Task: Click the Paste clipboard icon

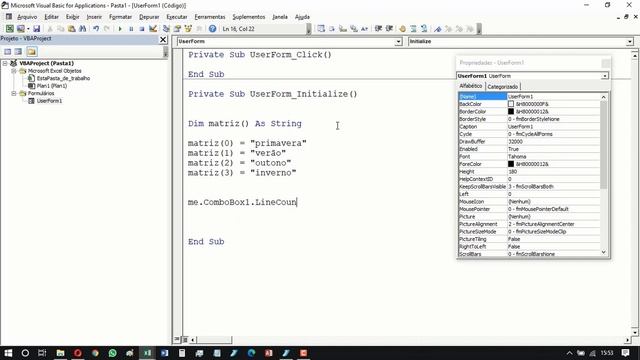Action: (71, 29)
